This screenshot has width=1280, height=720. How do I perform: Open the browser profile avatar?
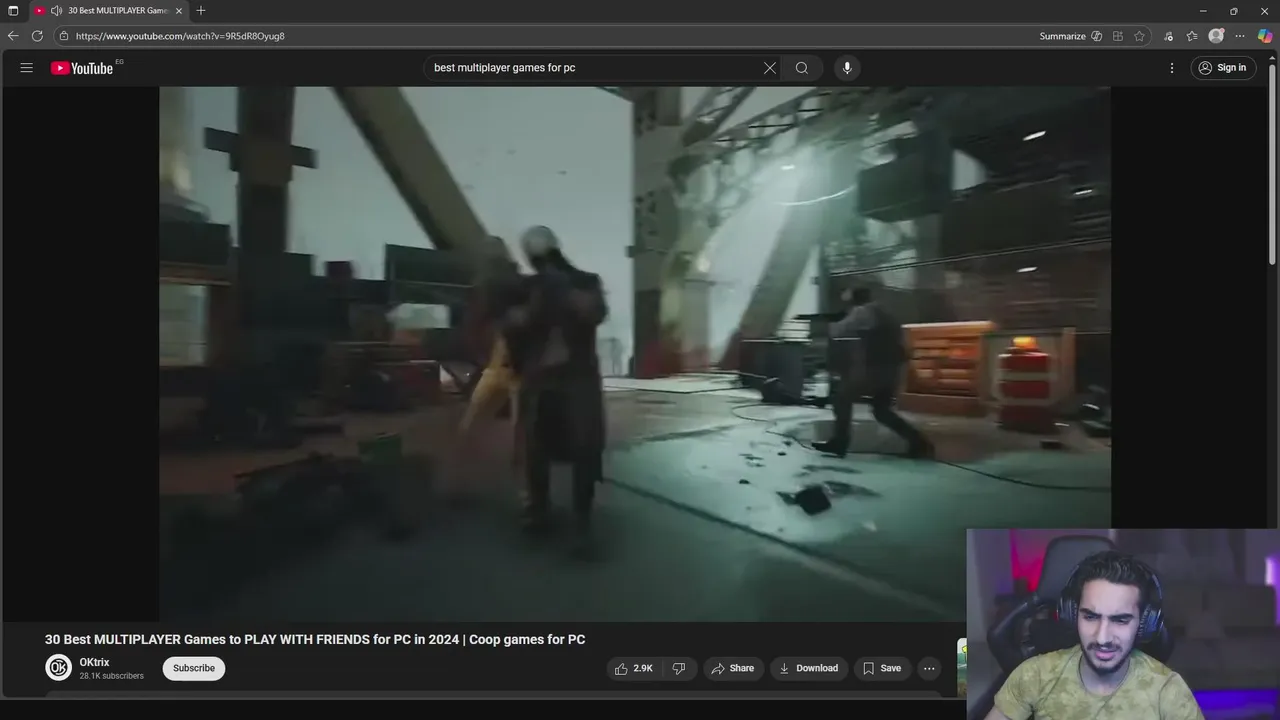1216,36
